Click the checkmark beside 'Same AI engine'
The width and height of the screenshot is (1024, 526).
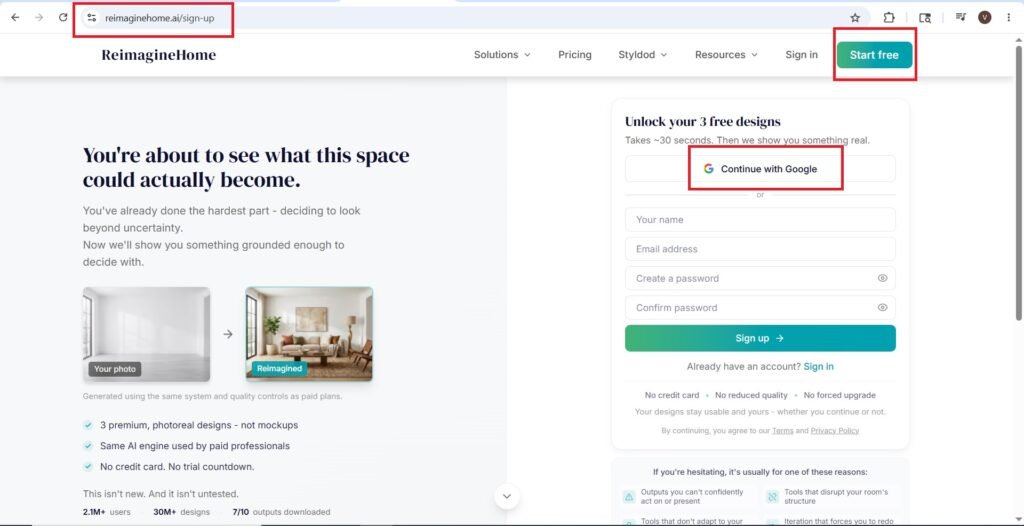point(88,446)
